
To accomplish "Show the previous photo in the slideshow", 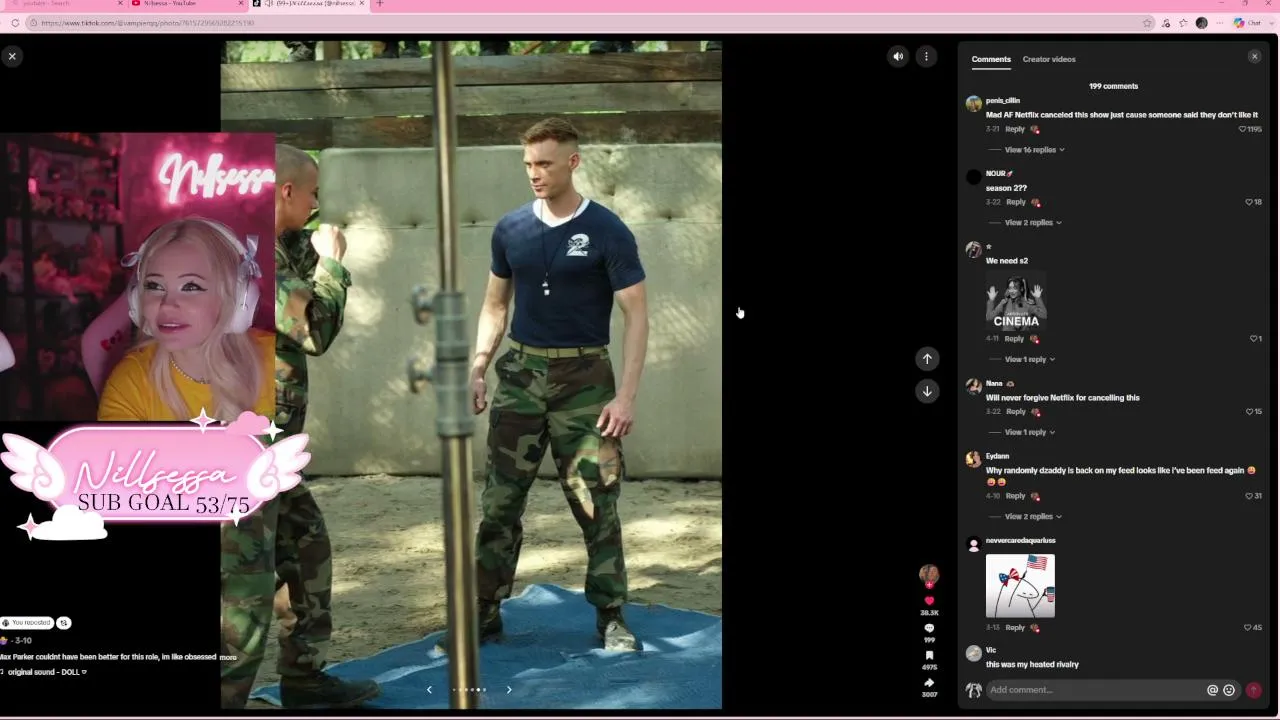I will 430,689.
